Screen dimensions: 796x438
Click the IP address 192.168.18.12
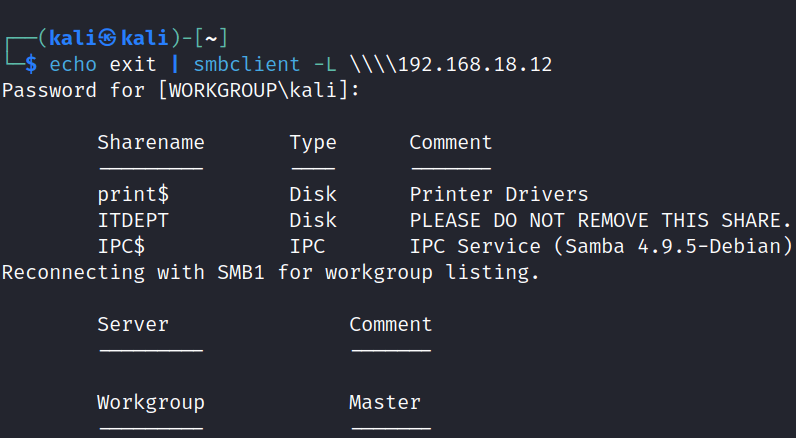click(474, 65)
